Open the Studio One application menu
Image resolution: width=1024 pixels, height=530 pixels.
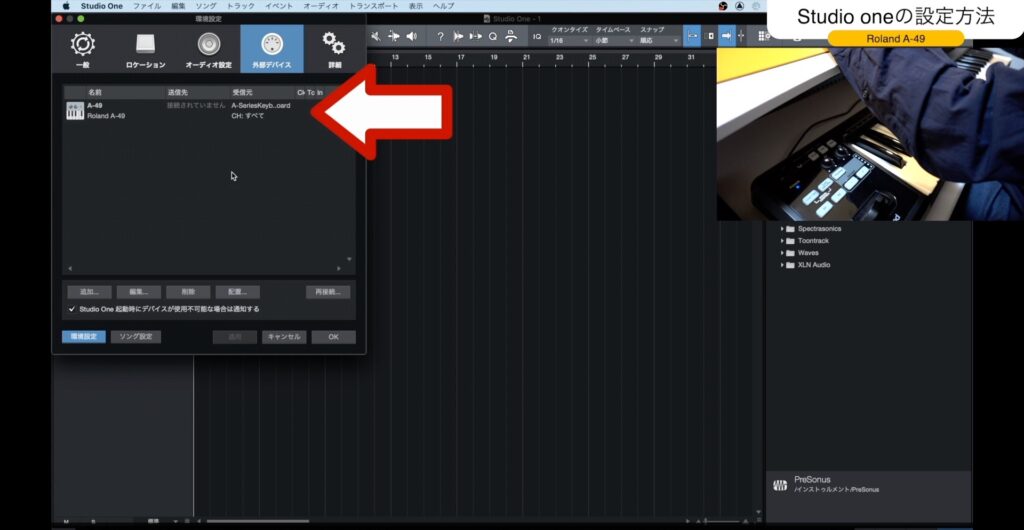tap(101, 6)
